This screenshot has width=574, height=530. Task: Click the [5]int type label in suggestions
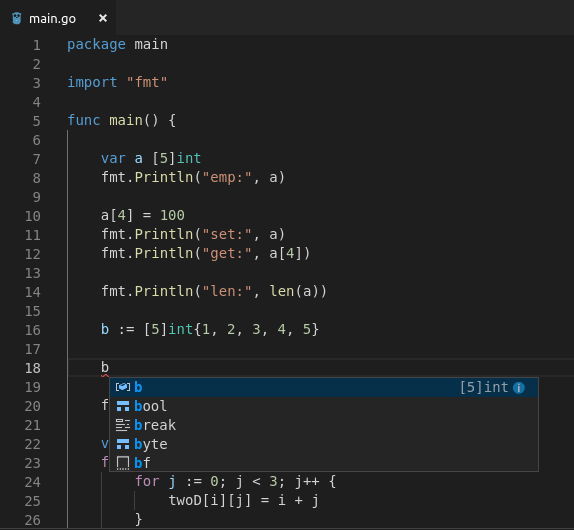pos(484,387)
